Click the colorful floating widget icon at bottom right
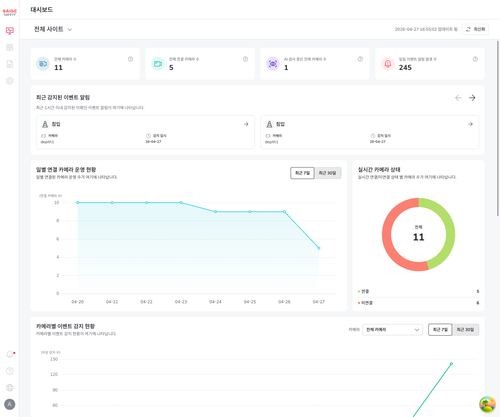 [x=487, y=404]
